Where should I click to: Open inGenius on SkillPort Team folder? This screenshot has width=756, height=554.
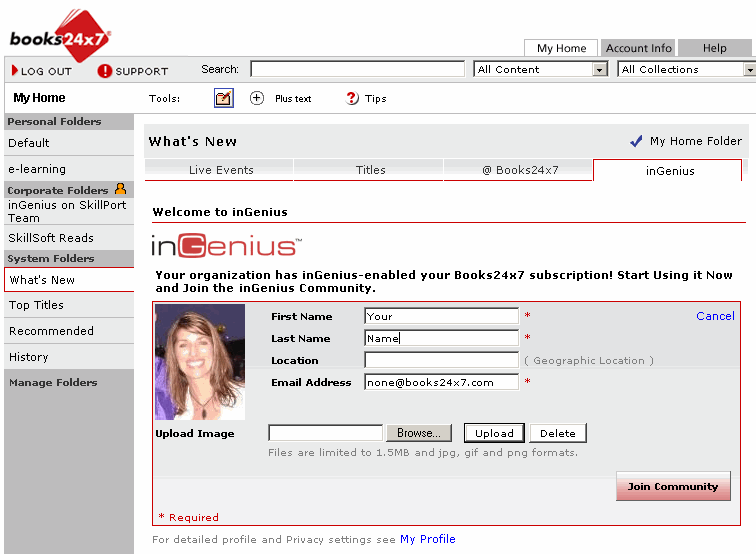69,211
